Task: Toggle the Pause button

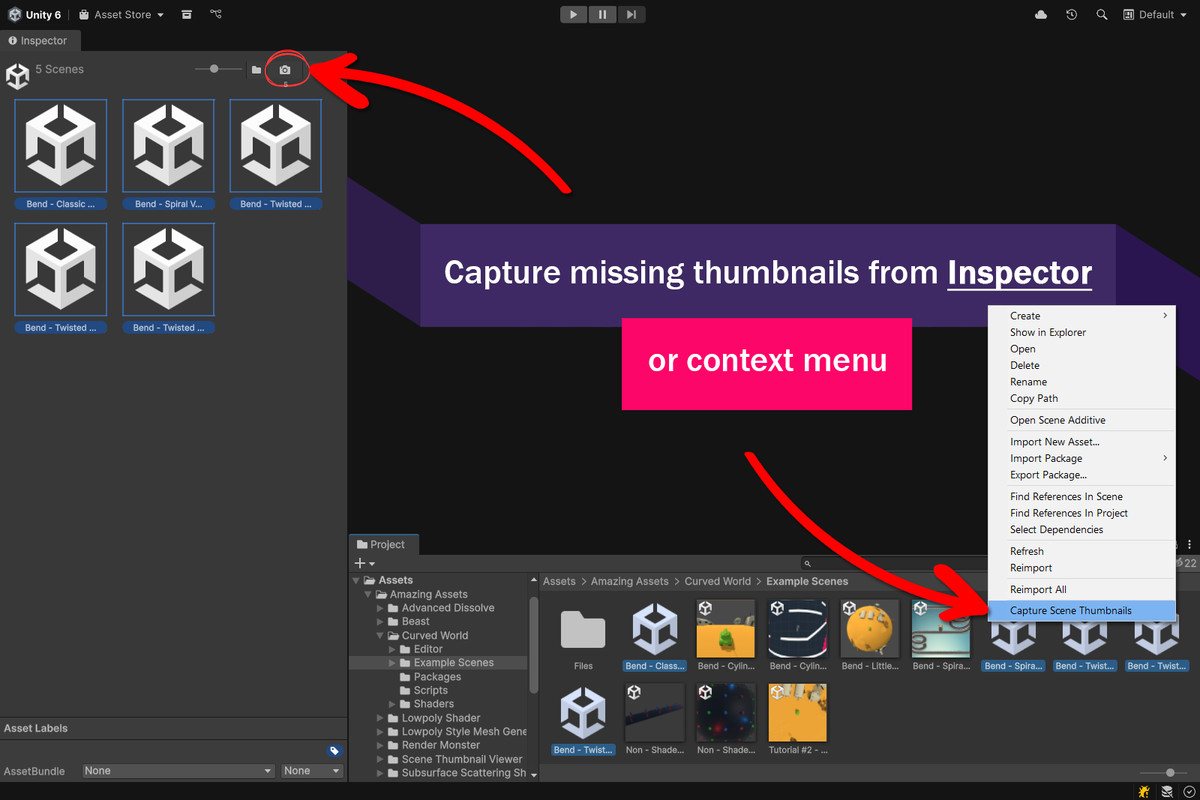Action: [602, 14]
